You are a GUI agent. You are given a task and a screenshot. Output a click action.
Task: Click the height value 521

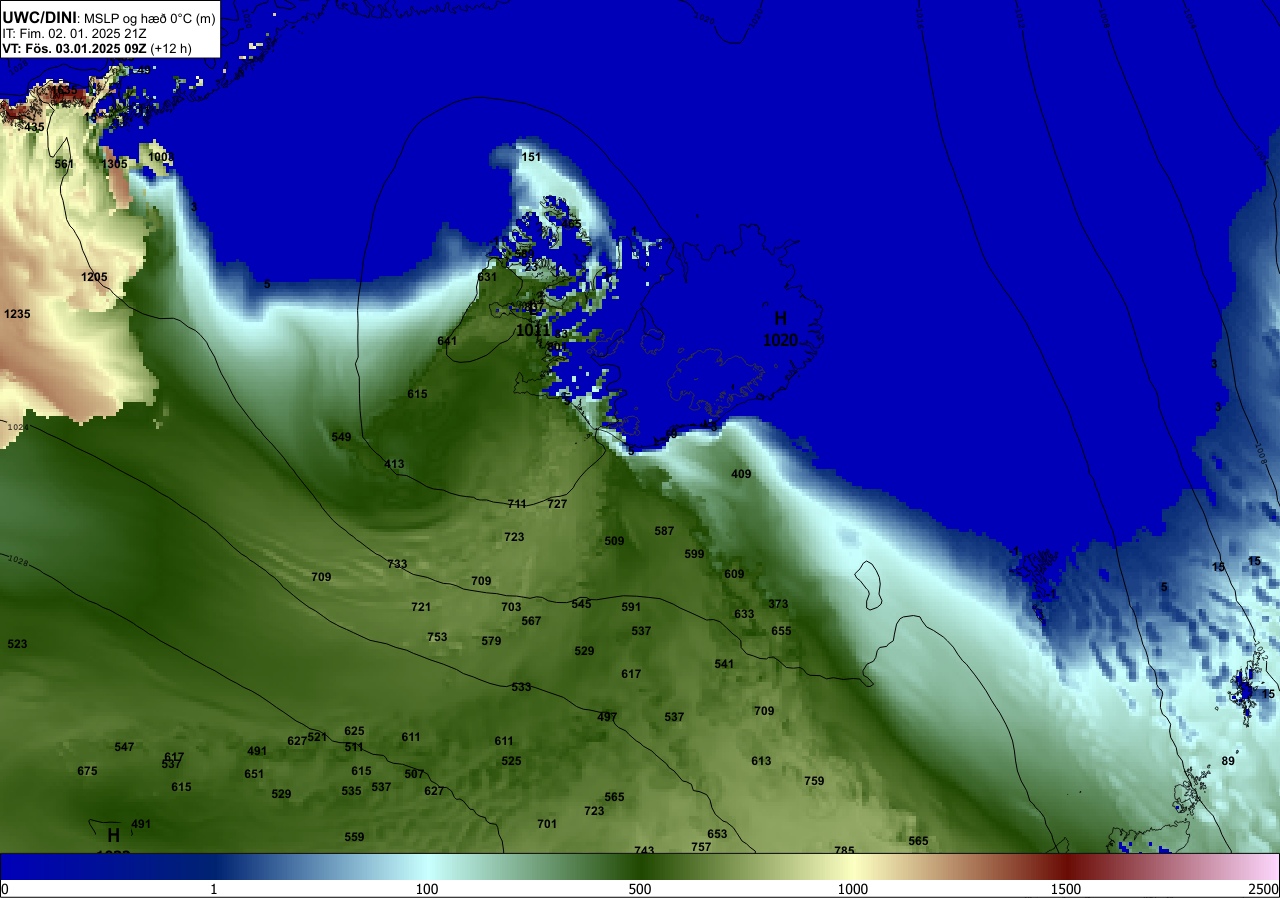tap(317, 737)
